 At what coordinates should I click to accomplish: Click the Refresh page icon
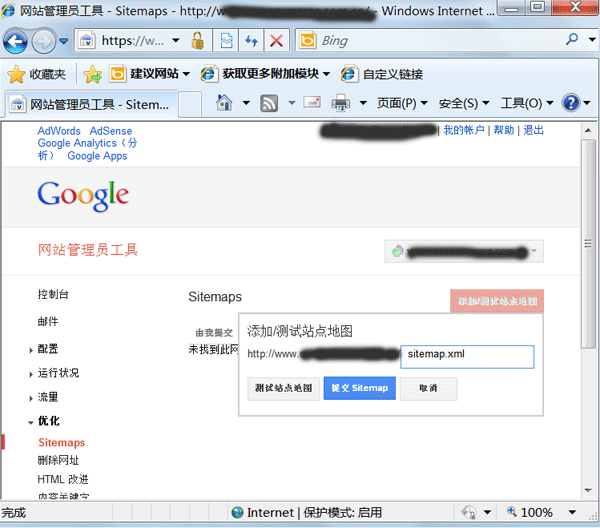pos(250,42)
